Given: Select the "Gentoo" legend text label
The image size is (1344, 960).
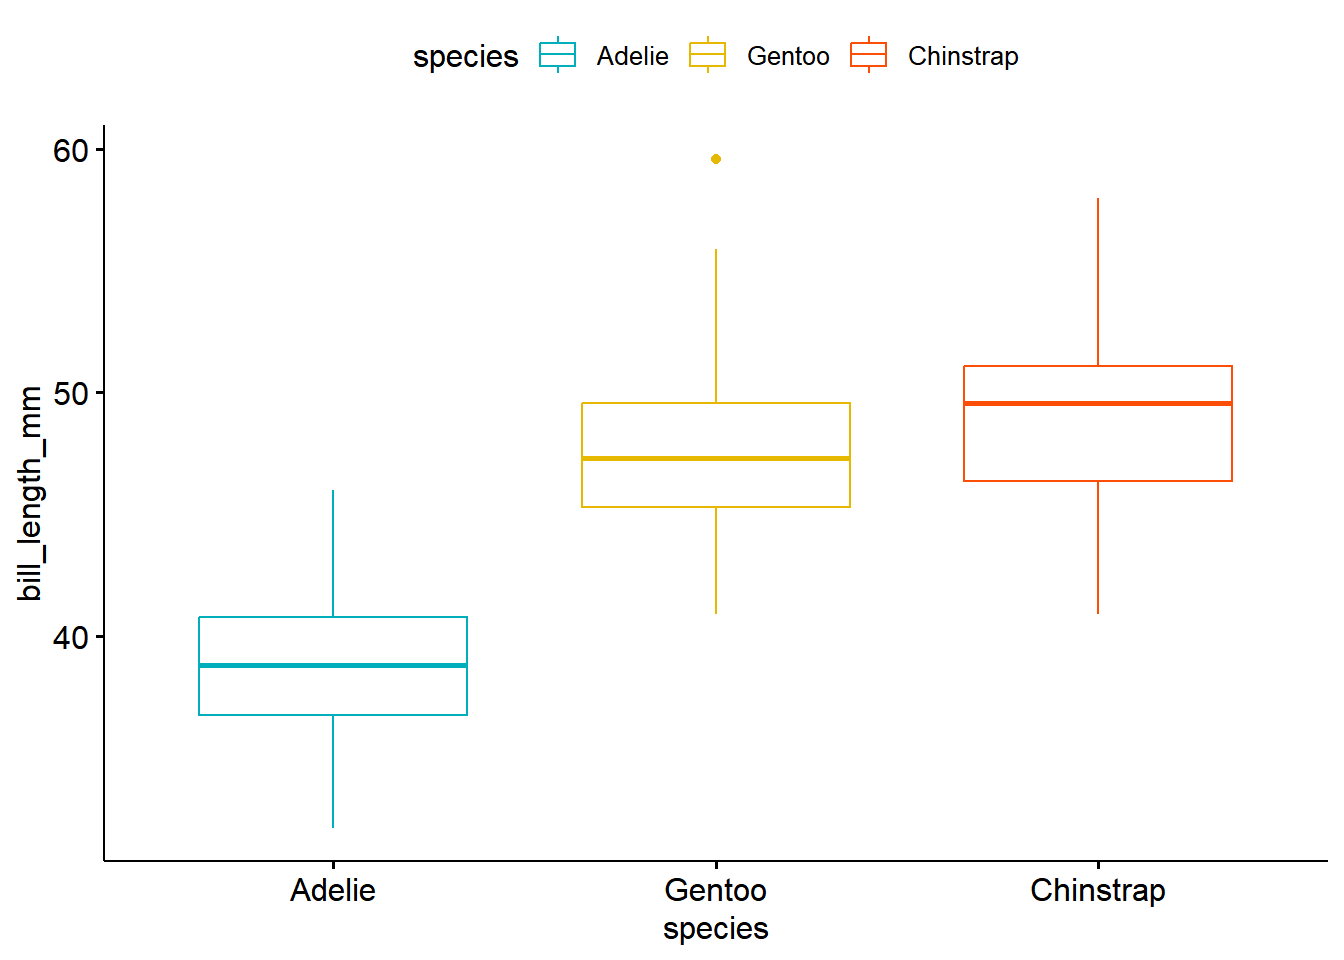Looking at the screenshot, I should coord(788,56).
